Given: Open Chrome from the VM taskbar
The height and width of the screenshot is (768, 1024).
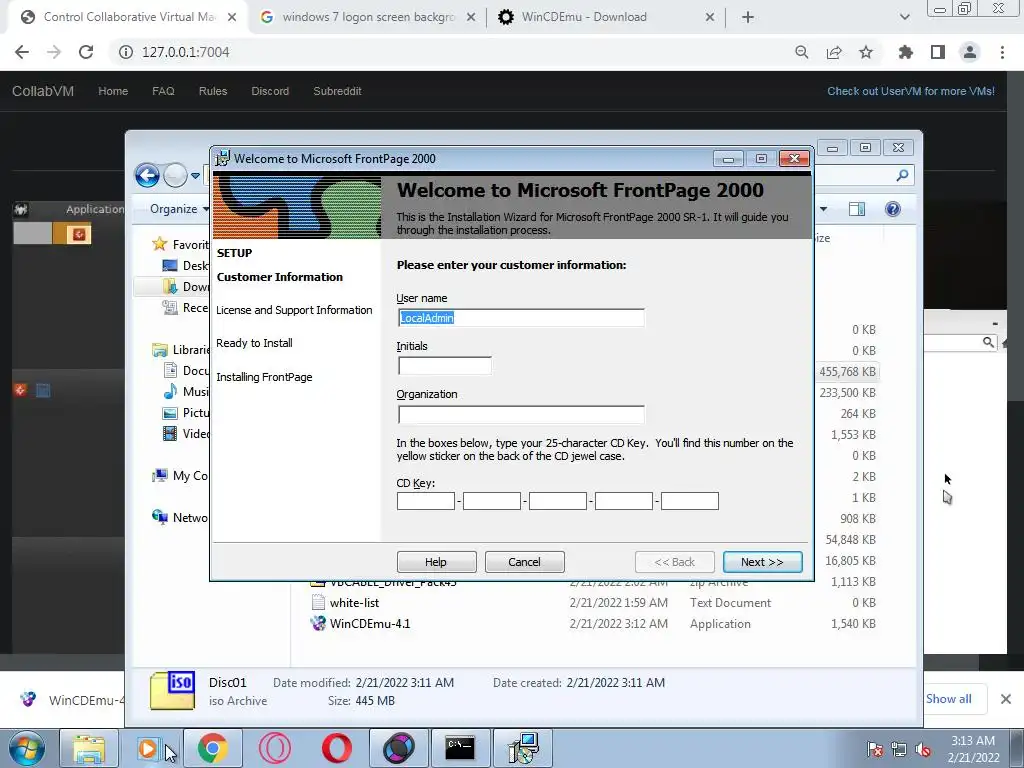Looking at the screenshot, I should tap(212, 748).
